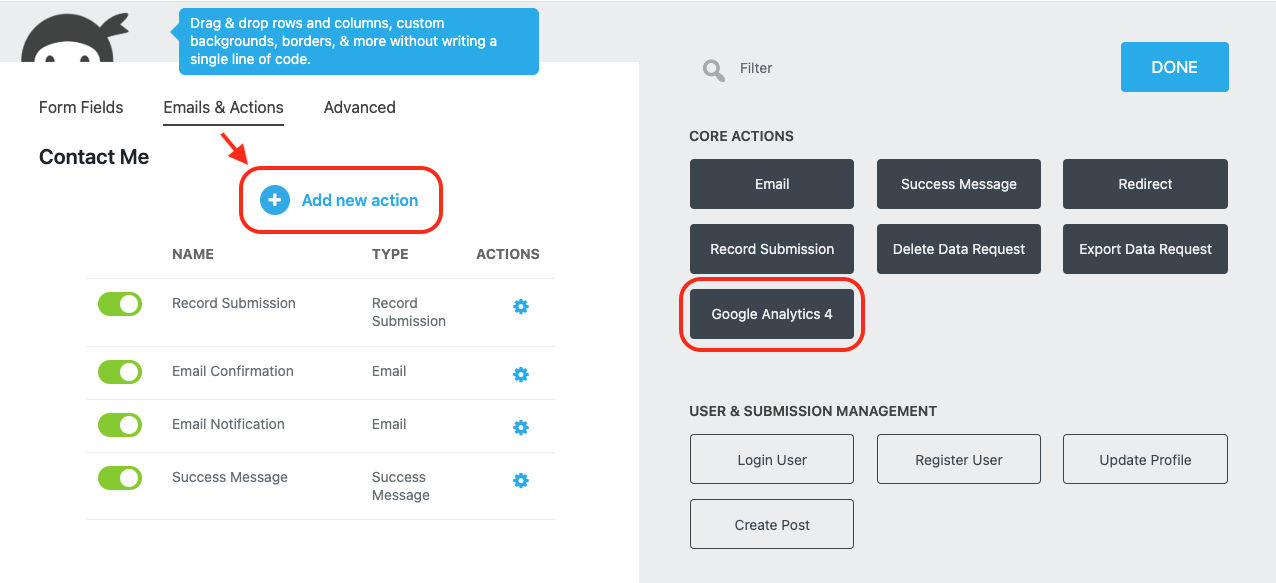Open Email Confirmation settings gear
This screenshot has width=1276, height=583.
pos(521,374)
